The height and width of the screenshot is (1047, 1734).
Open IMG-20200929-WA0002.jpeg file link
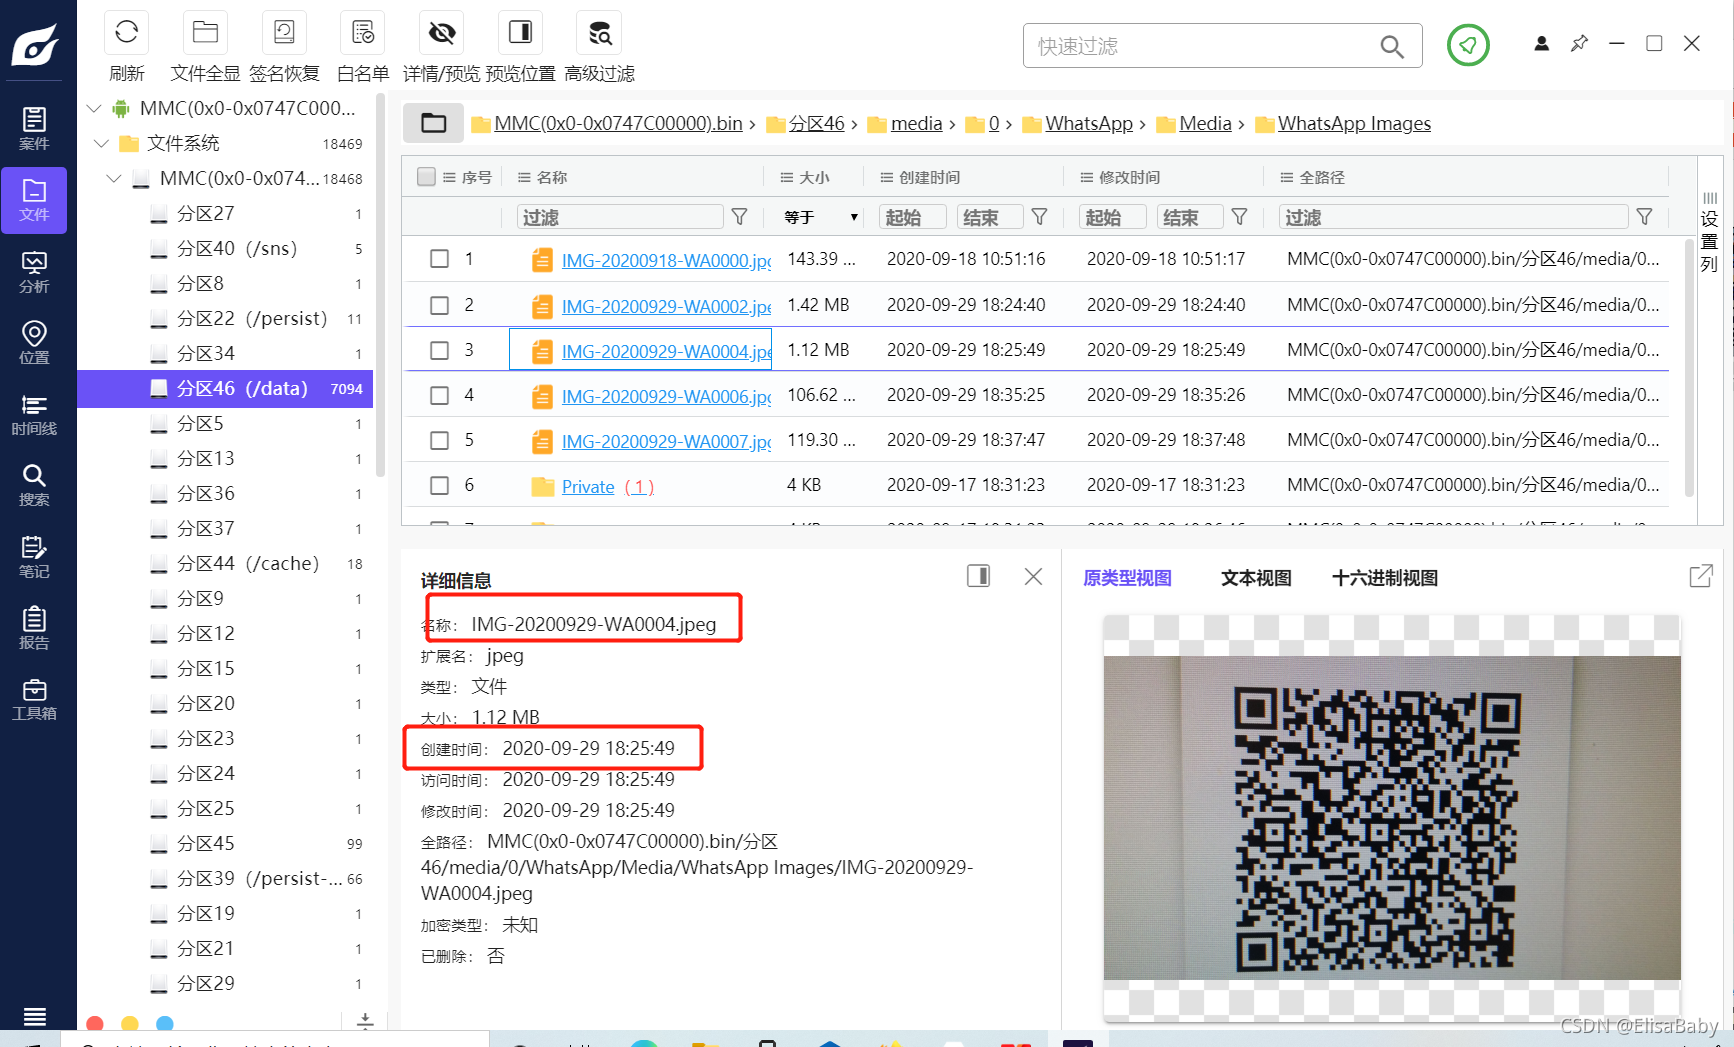click(x=666, y=306)
